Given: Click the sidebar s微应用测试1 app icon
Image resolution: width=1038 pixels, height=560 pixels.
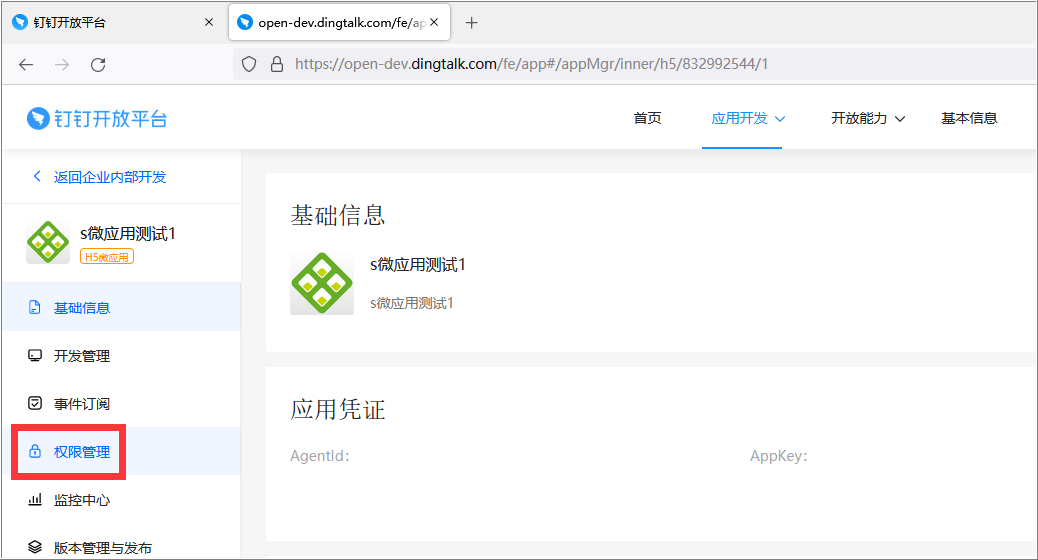Looking at the screenshot, I should [x=48, y=242].
